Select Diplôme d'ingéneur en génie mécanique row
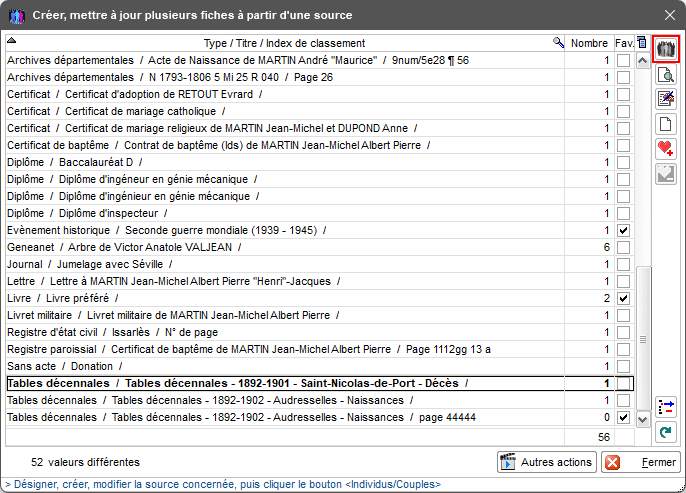Viewport: 686px width, 493px height. click(x=284, y=179)
